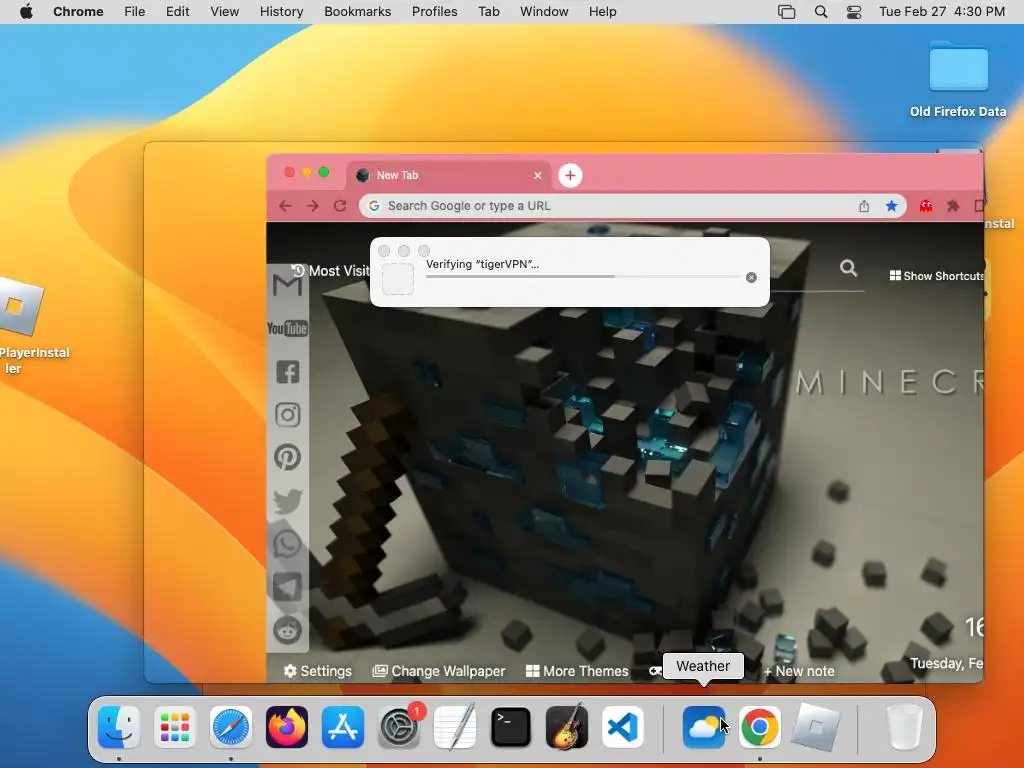Viewport: 1024px width, 768px height.
Task: Open Settings on the new tab page
Action: 317,671
